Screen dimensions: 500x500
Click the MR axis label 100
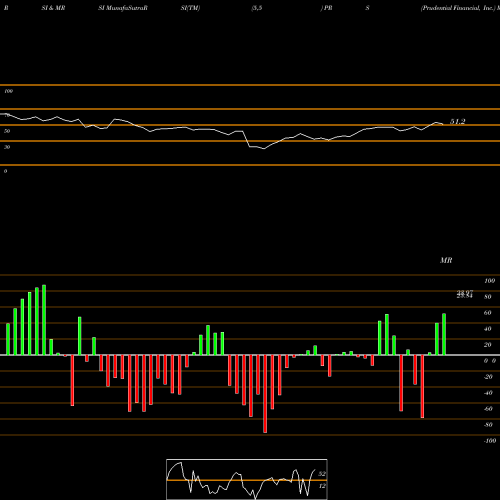490,281
